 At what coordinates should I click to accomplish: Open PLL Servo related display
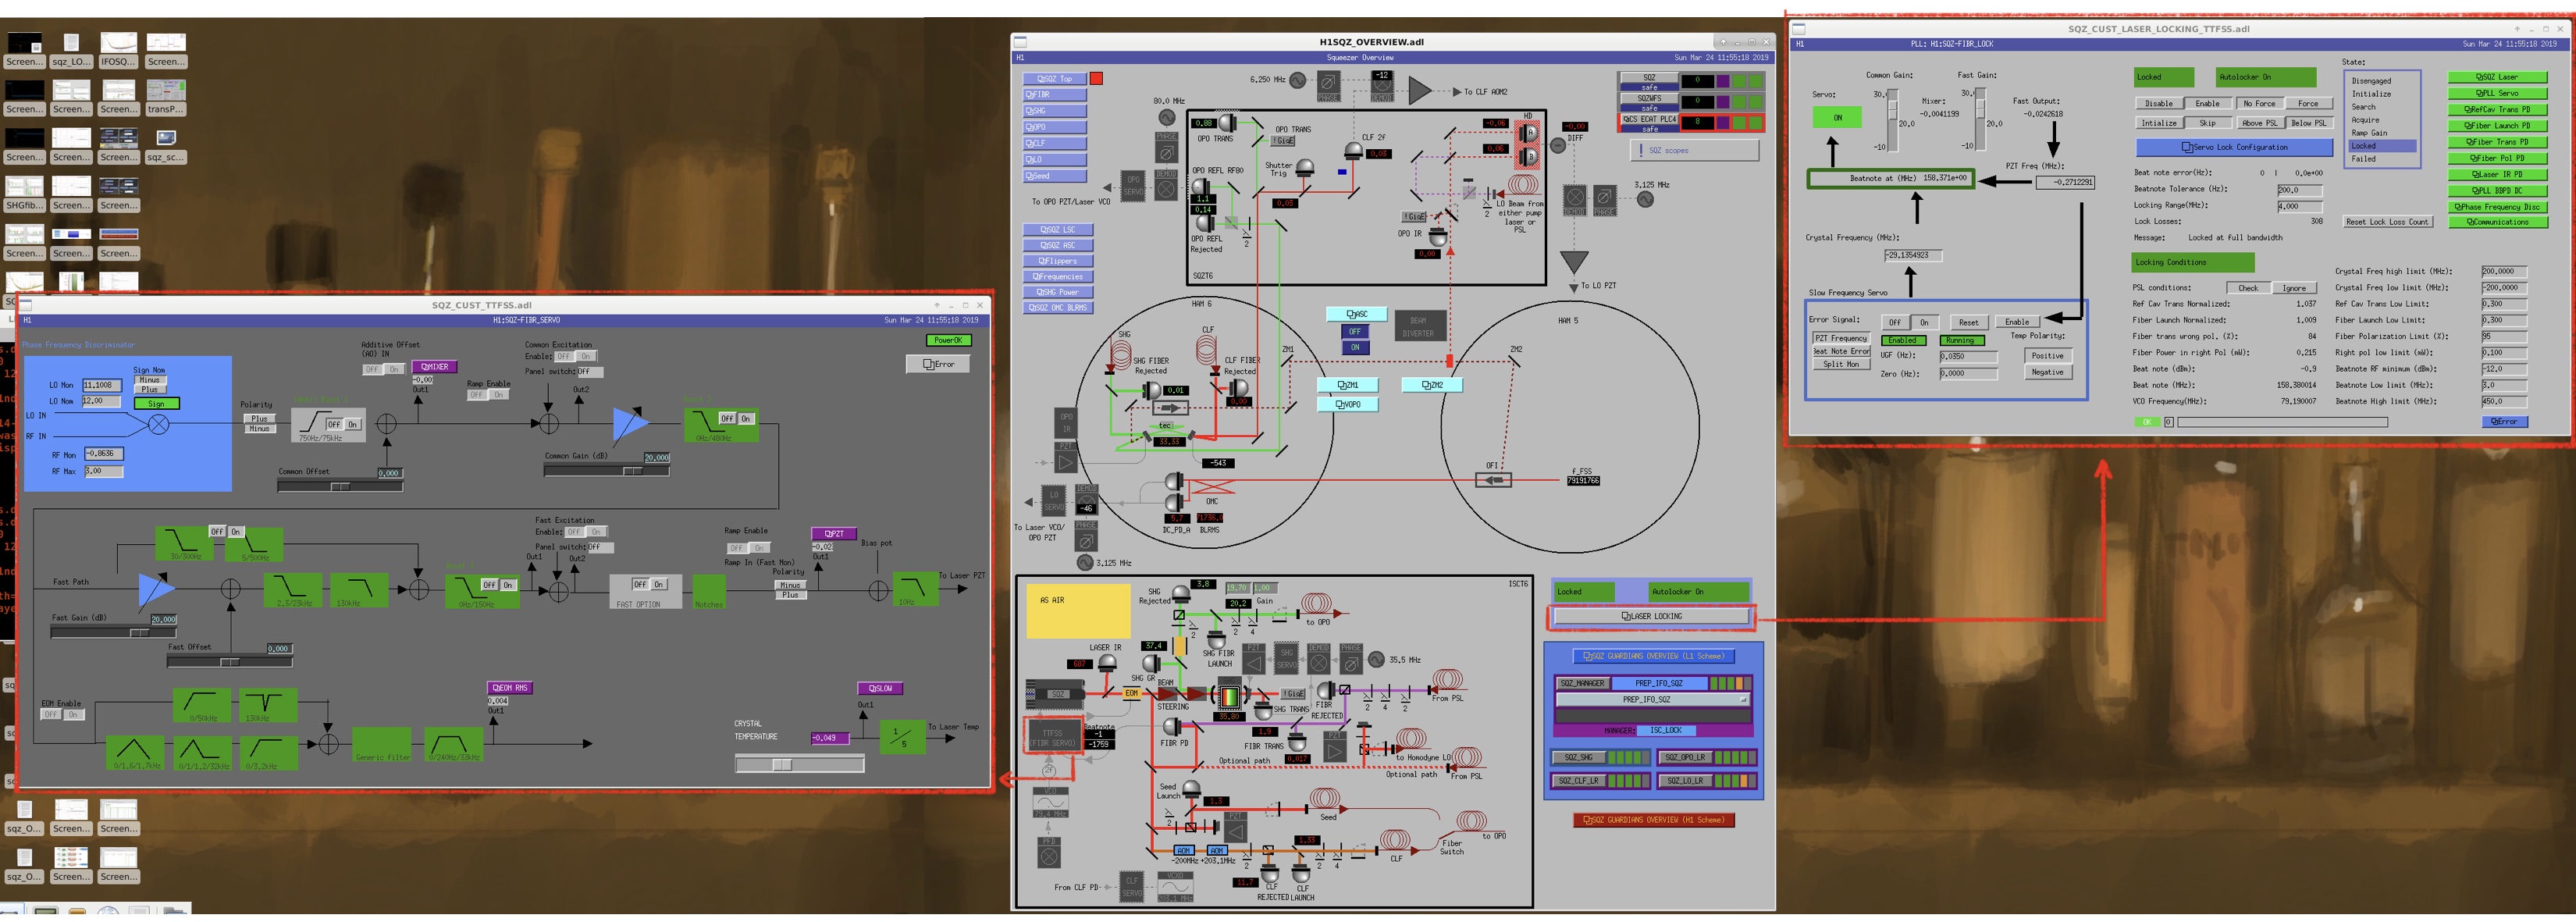2497,93
